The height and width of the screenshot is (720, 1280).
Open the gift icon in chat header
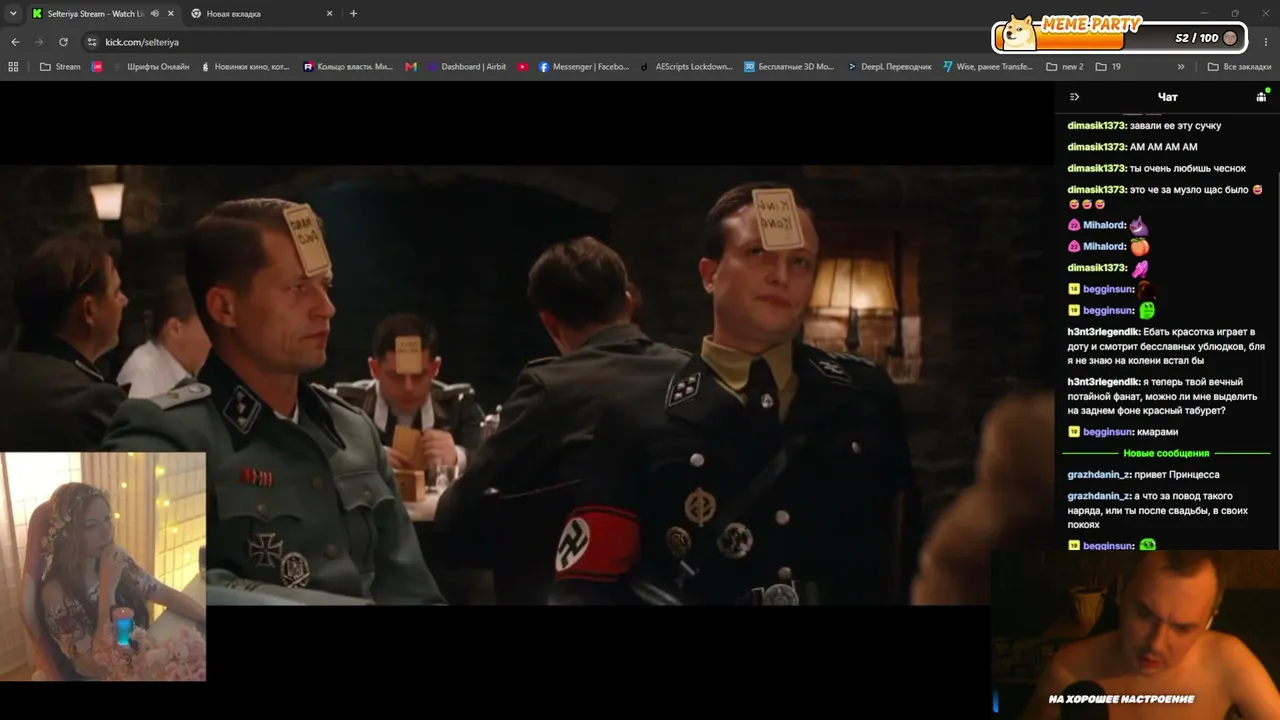[x=1262, y=97]
